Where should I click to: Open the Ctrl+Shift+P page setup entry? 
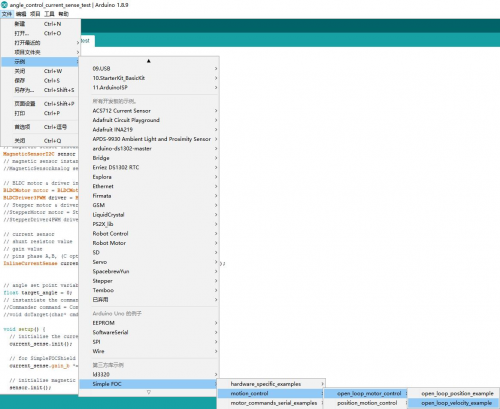[x=41, y=104]
